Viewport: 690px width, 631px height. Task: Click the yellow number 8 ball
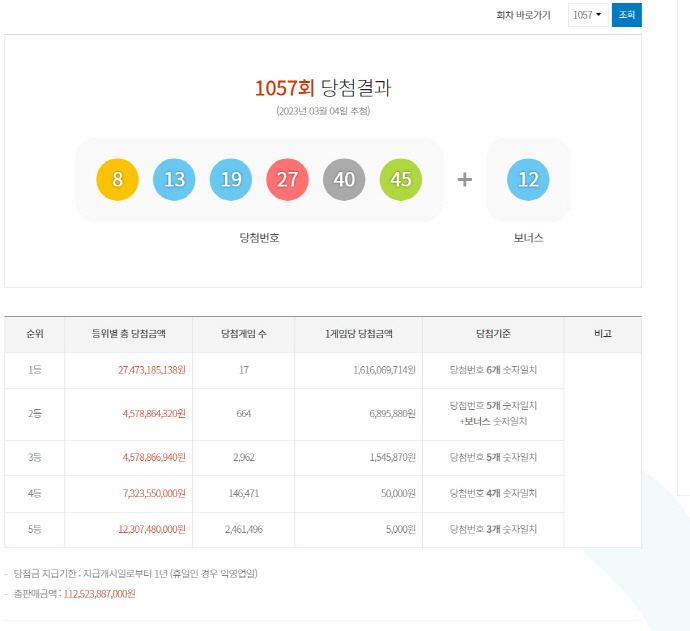(117, 180)
